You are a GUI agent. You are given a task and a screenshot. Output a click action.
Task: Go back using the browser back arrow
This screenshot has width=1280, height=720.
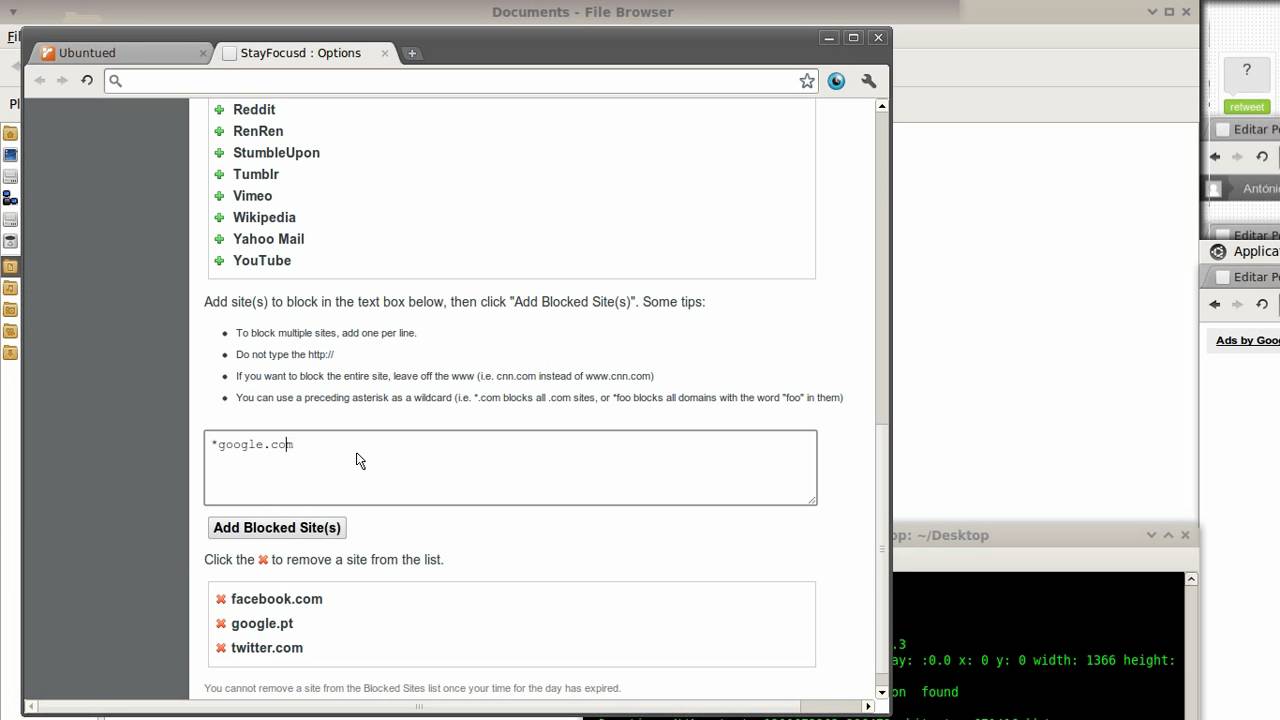(40, 80)
